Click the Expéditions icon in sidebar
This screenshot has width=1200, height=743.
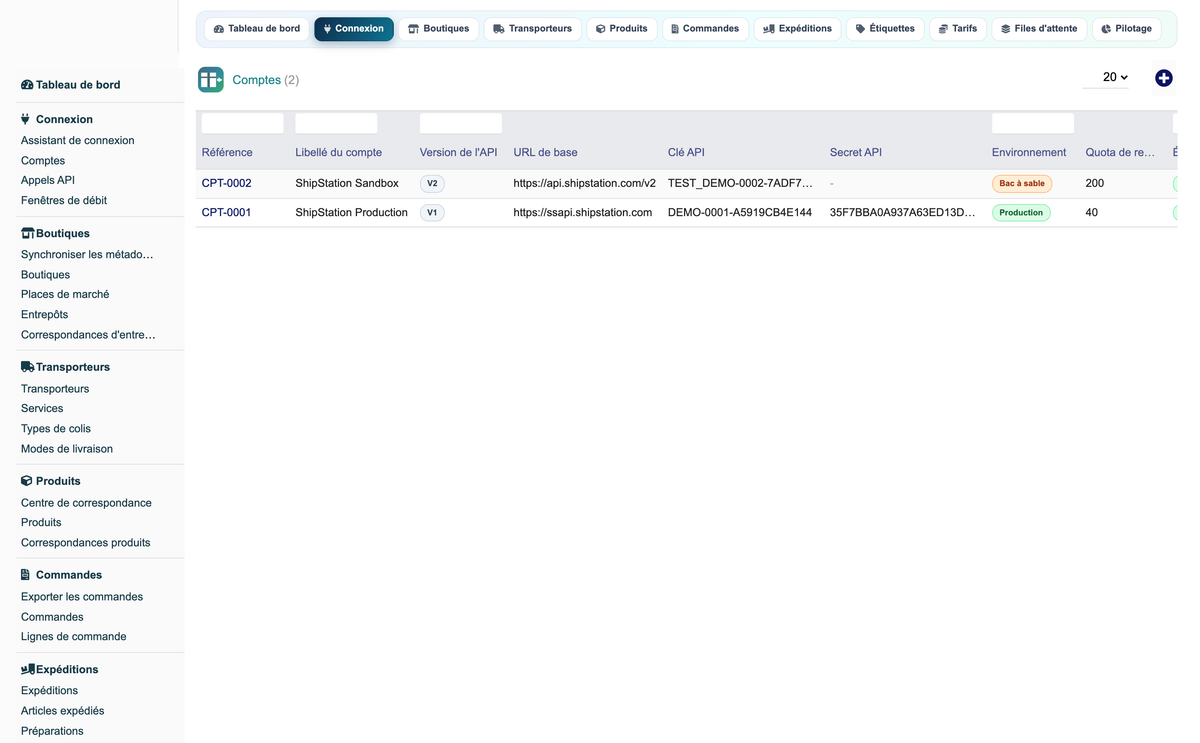pos(27,669)
